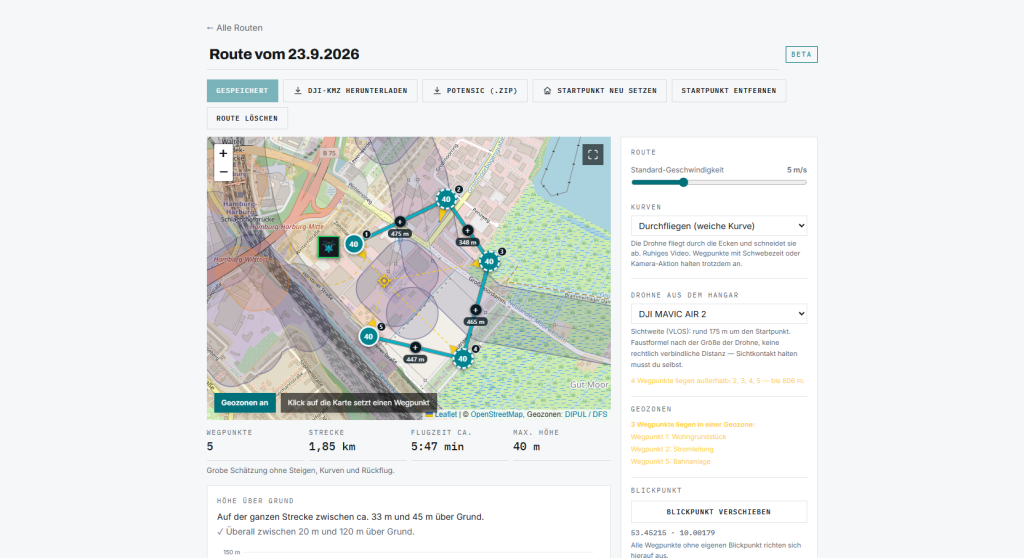The image size is (1024, 558).
Task: Click warning Wegpunkt 5: Bahnanlage
Action: click(x=671, y=461)
